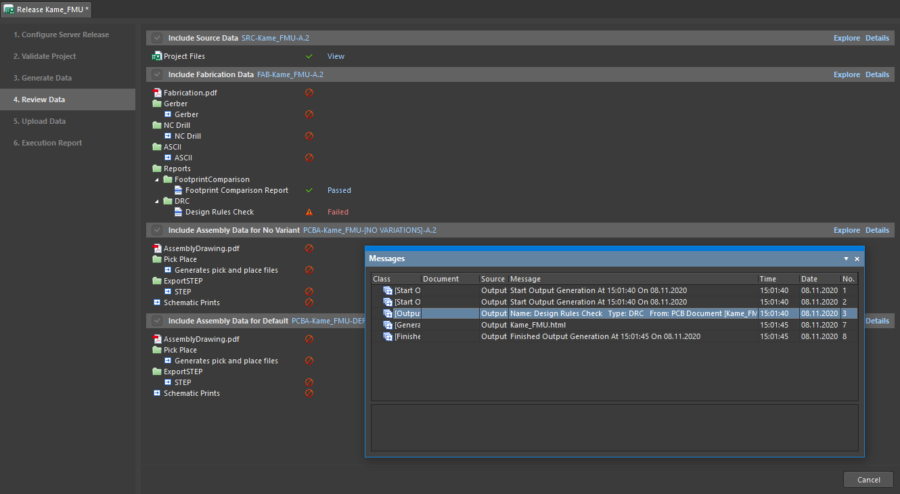Collapse the FootprintComparison tree folder
This screenshot has width=900, height=494.
pyautogui.click(x=155, y=179)
